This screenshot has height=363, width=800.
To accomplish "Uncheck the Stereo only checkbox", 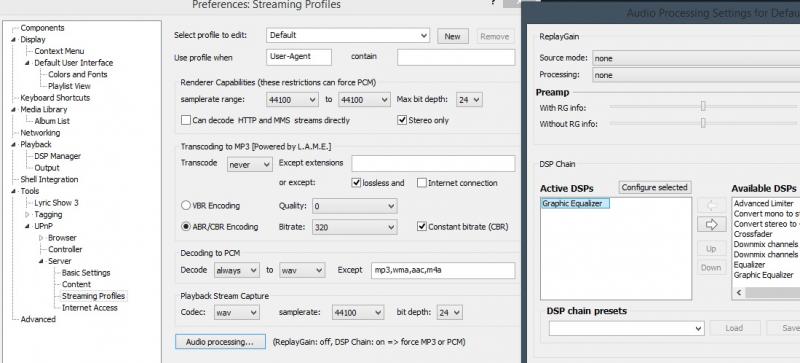I will [402, 120].
